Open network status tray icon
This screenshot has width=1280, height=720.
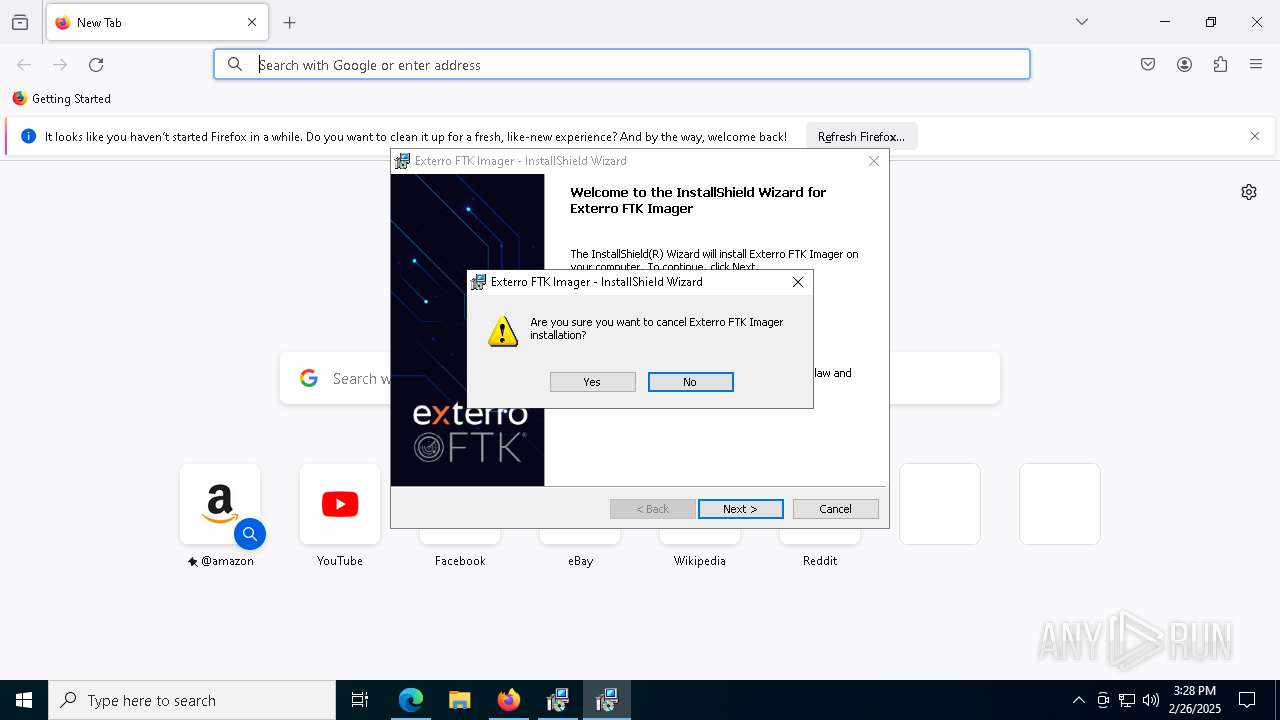(1127, 700)
